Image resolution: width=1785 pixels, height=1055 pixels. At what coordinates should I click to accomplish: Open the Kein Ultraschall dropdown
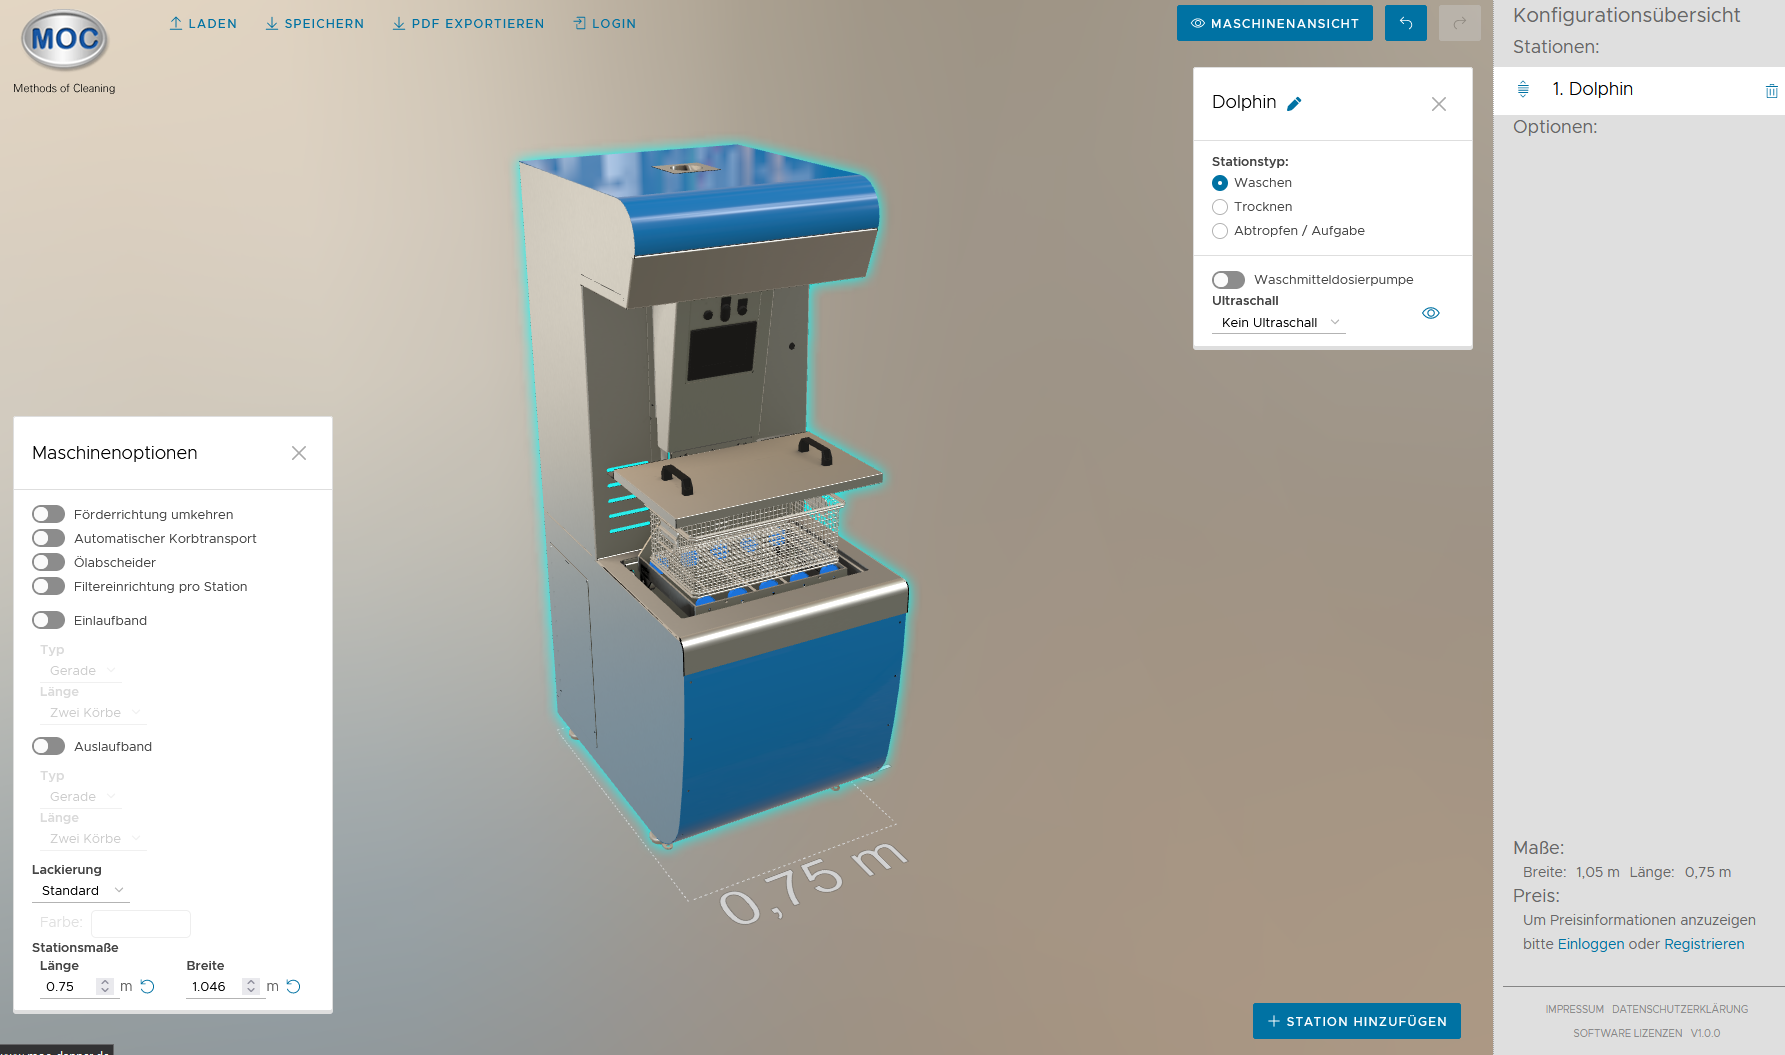click(x=1279, y=323)
